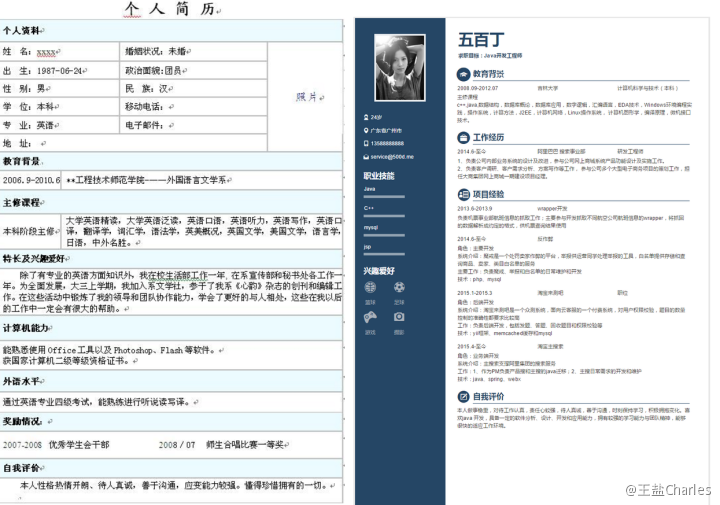Click the C++ skill level bar
The width and height of the screenshot is (720, 505).
point(384,216)
